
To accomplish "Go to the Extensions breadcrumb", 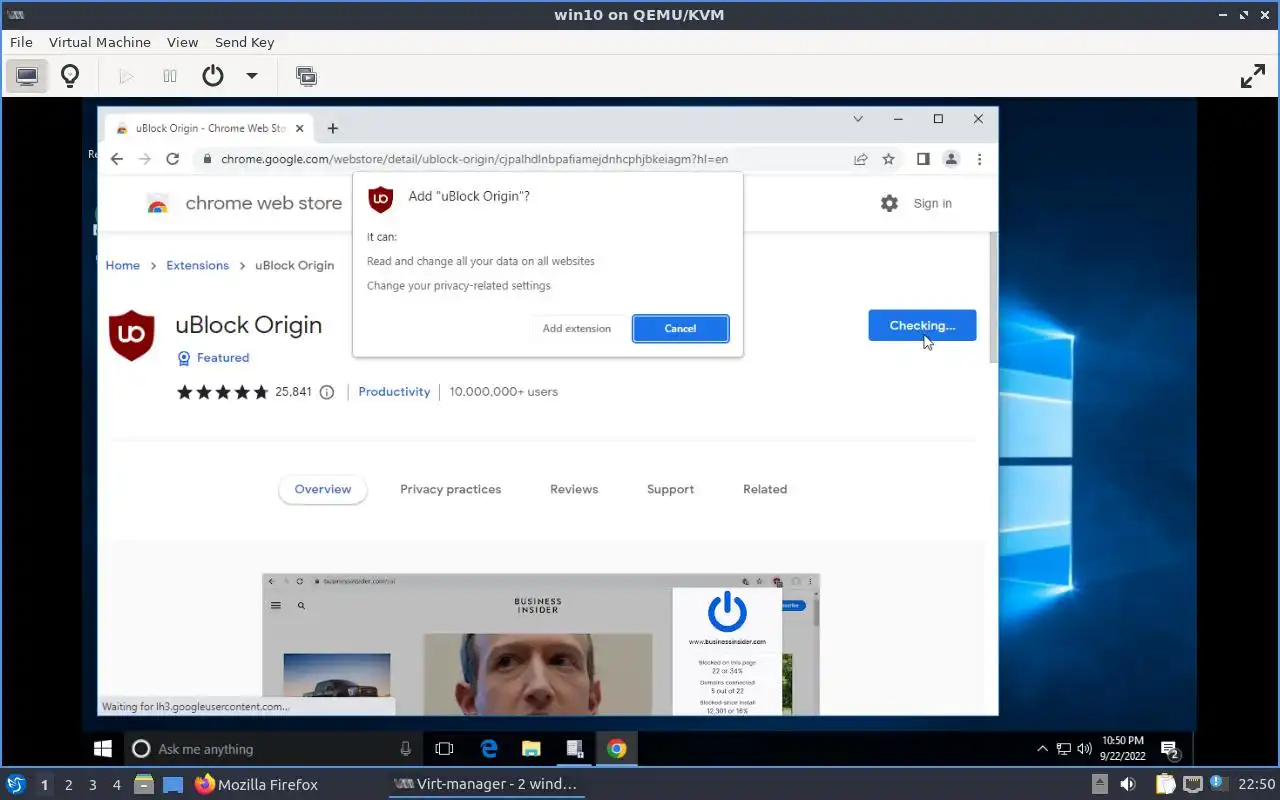I will pos(197,265).
